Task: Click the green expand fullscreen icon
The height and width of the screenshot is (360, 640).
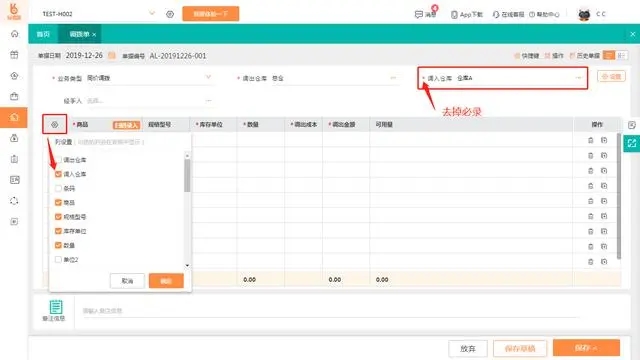Action: coord(632,143)
